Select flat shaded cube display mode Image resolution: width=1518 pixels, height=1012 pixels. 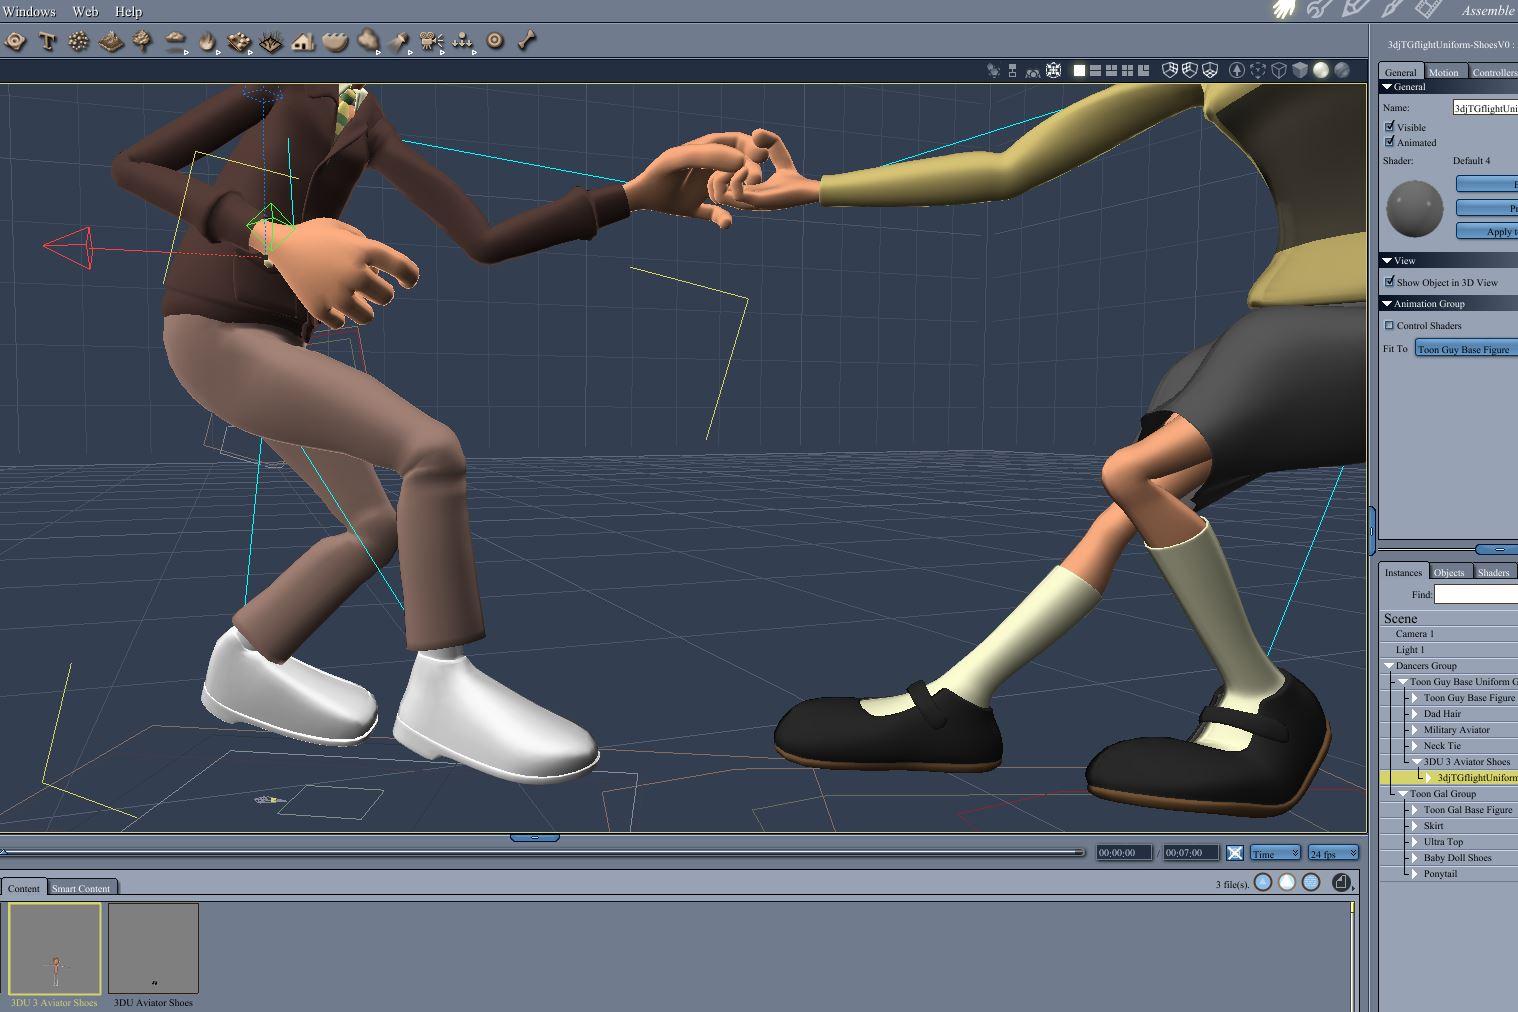(x=1300, y=70)
